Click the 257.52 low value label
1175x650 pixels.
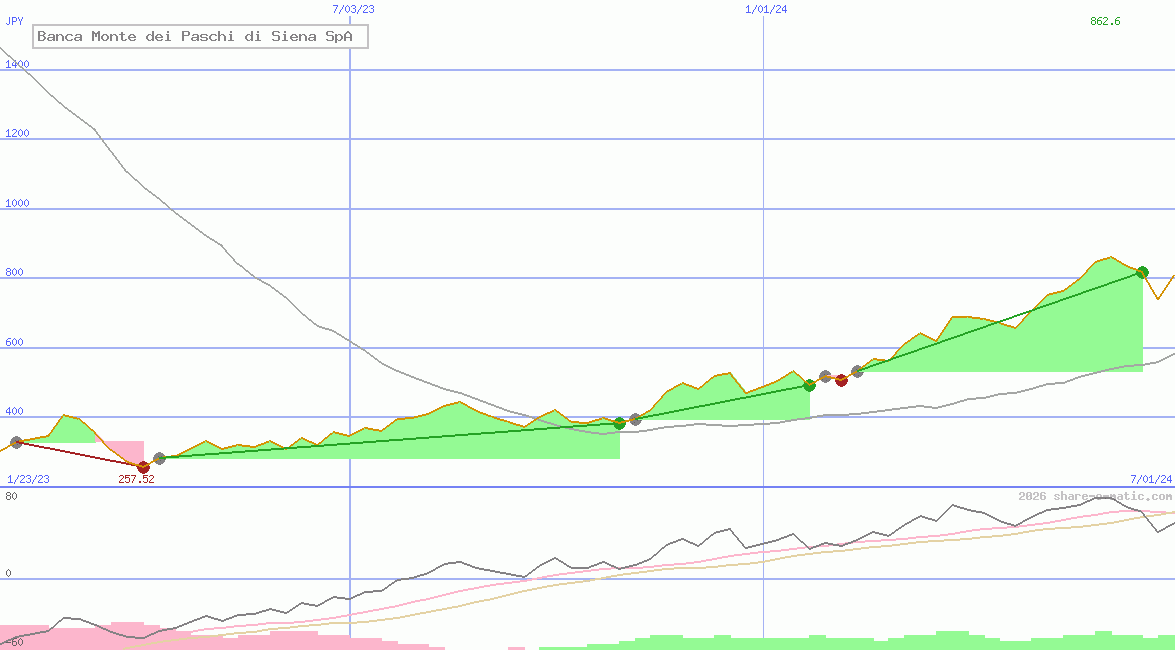pos(136,479)
